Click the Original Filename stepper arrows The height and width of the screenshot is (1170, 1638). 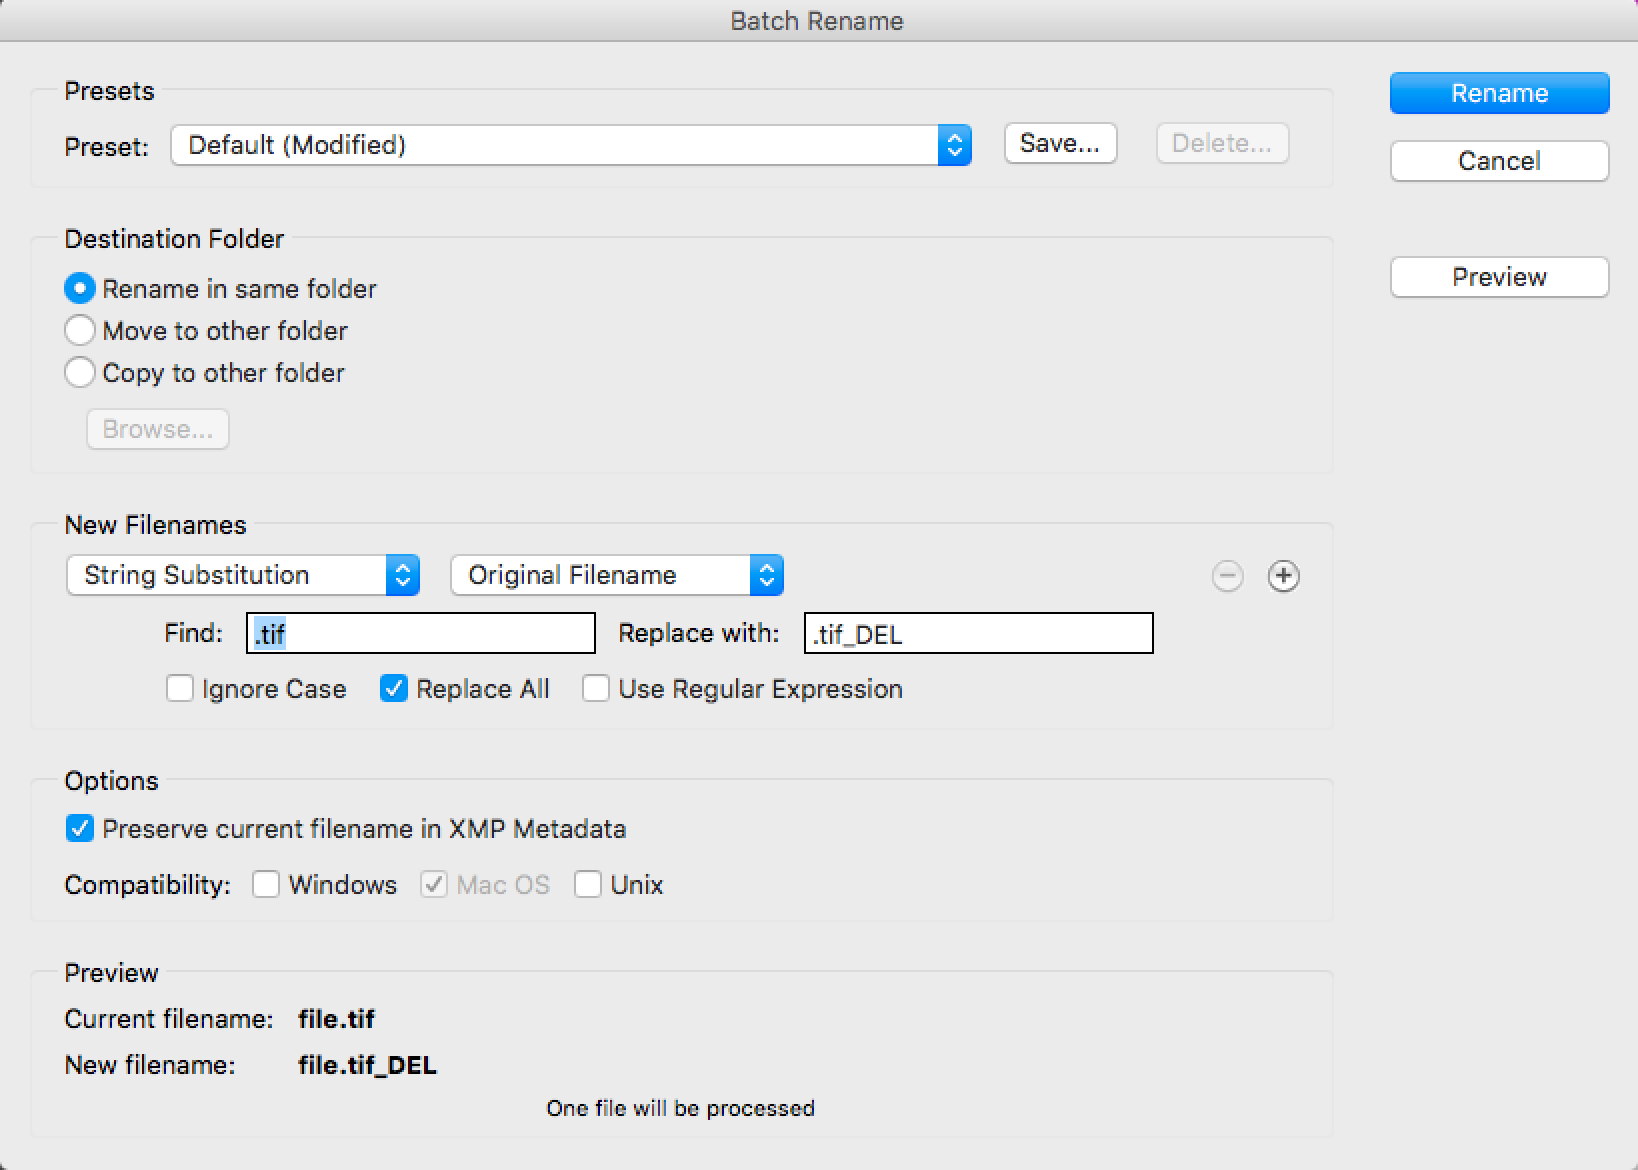(766, 575)
